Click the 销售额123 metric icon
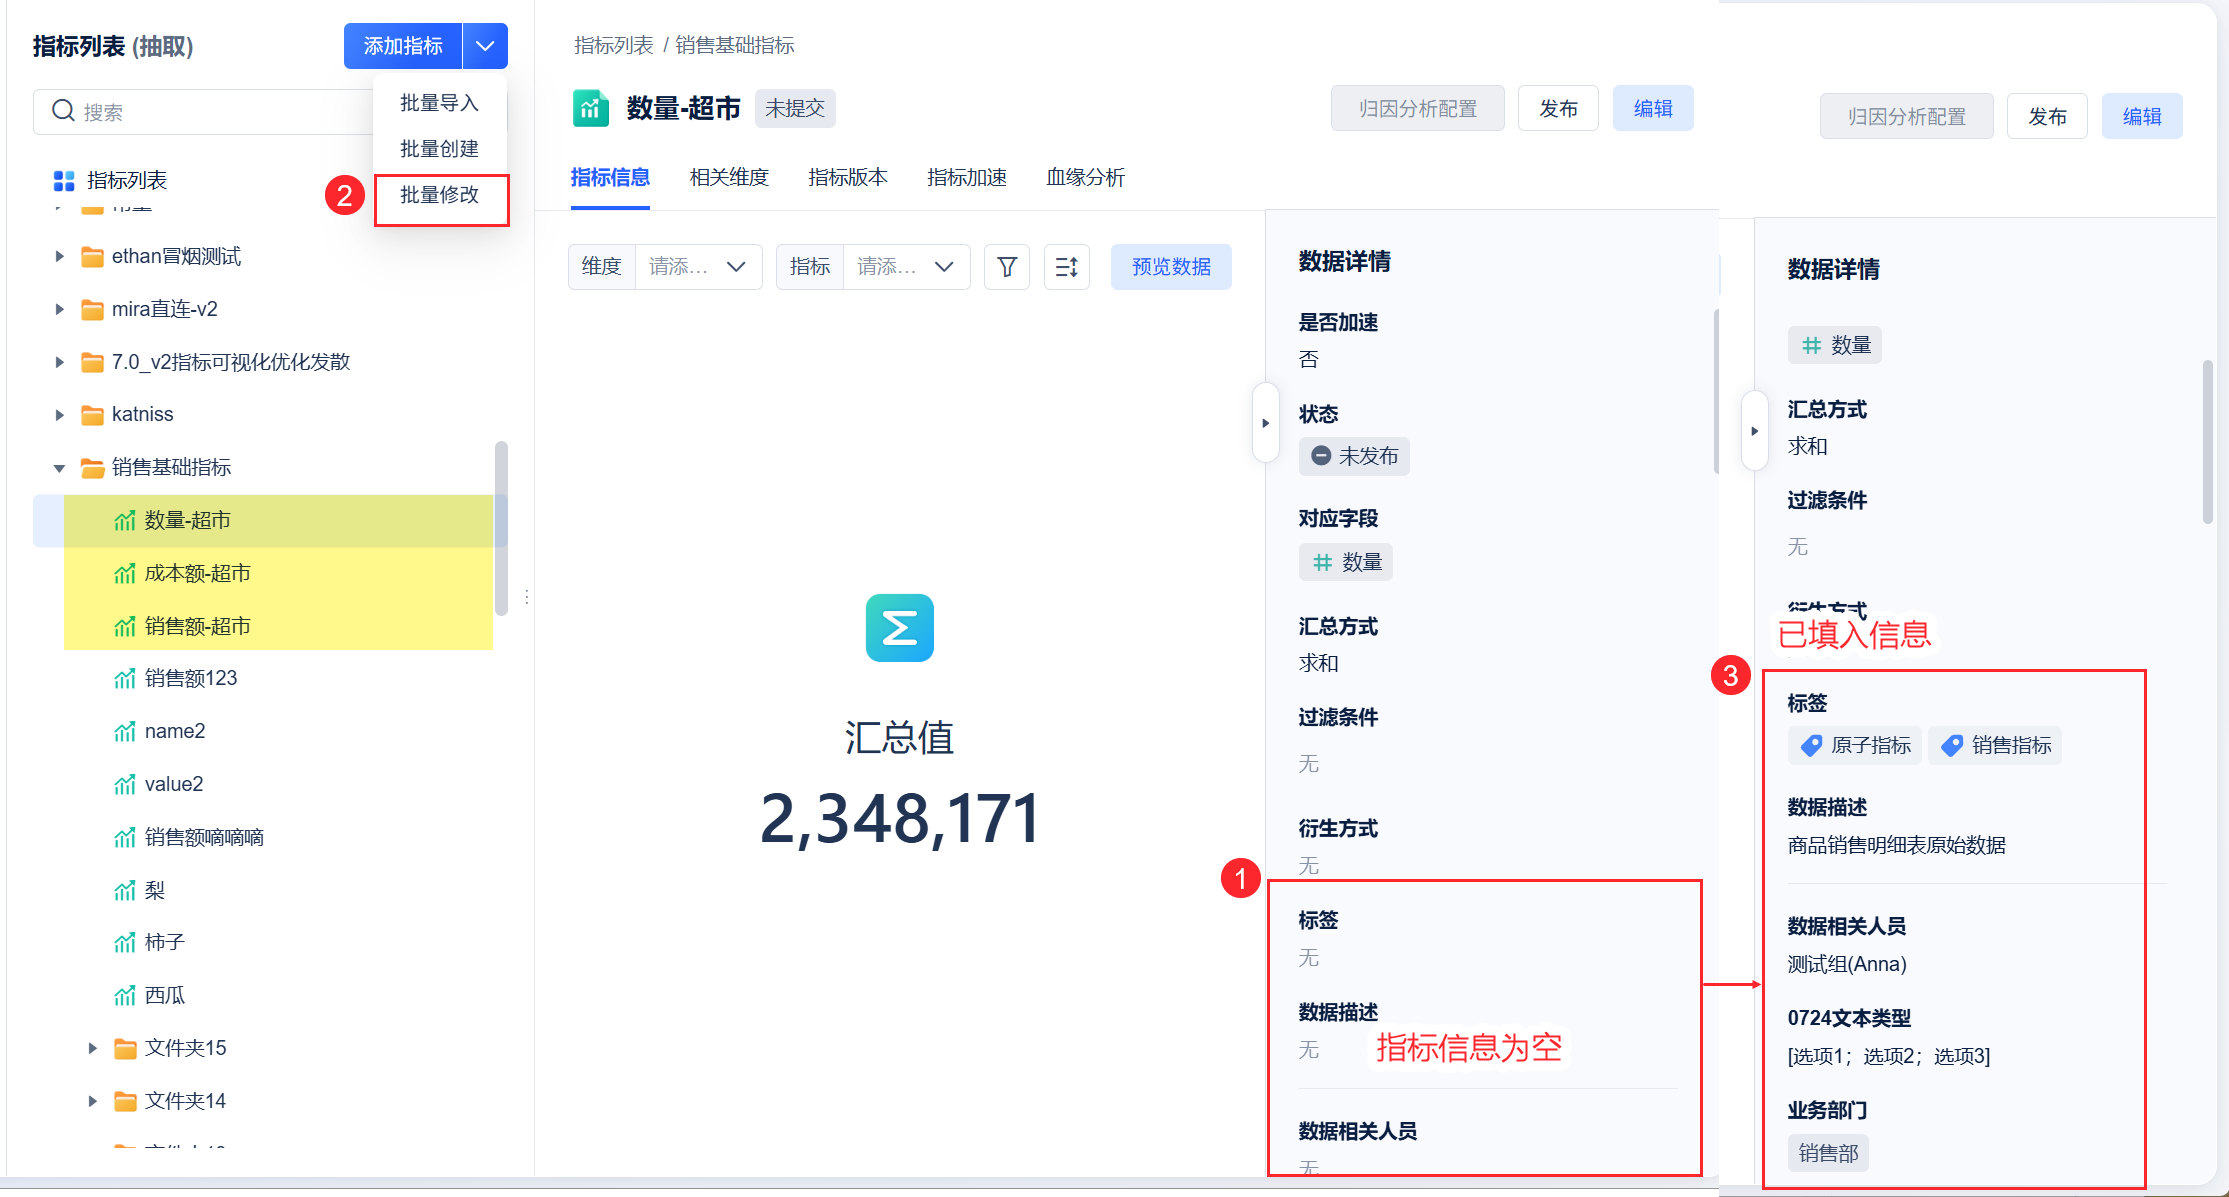 coord(125,679)
